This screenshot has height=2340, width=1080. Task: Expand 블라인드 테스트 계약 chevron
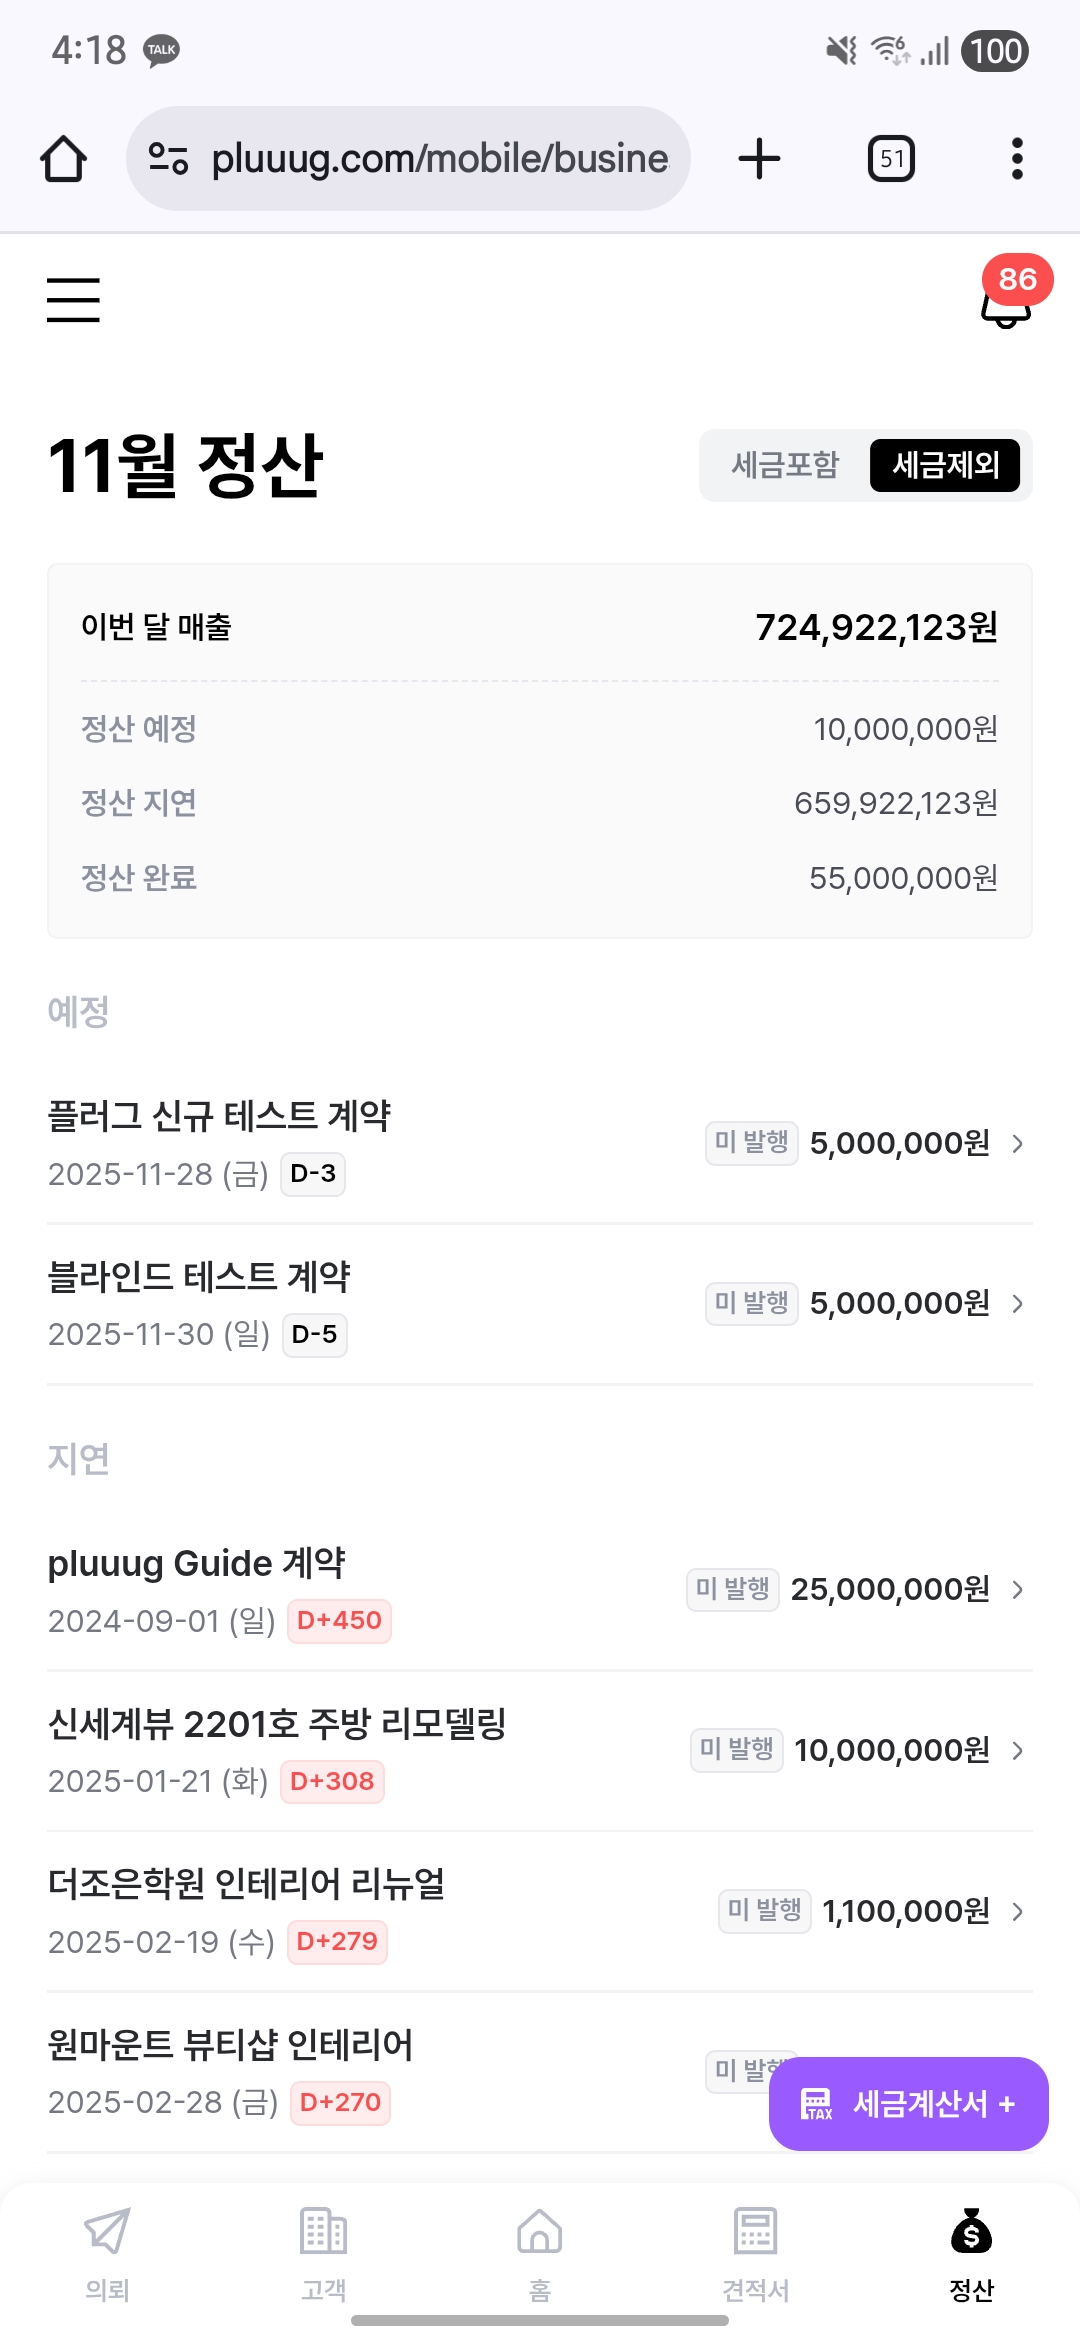1018,1304
